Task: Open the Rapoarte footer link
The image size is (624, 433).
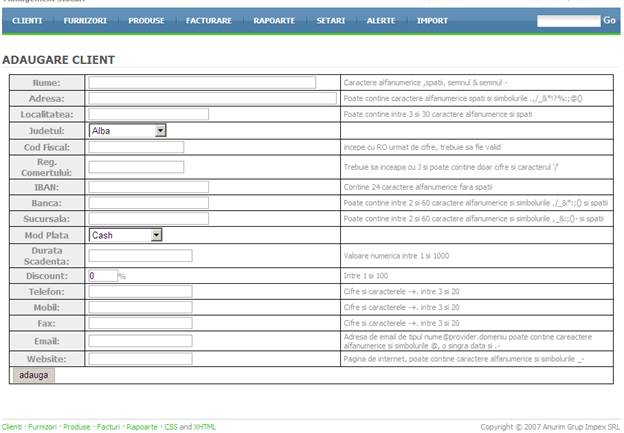Action: (142, 427)
